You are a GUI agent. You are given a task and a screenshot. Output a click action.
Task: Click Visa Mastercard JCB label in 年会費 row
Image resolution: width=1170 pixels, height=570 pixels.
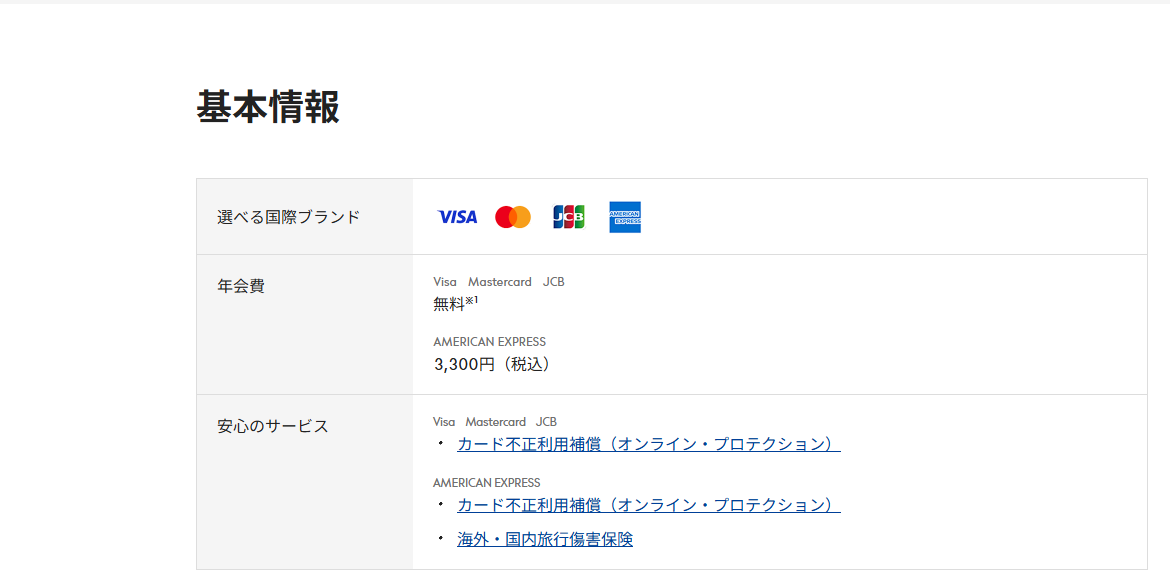click(x=498, y=282)
